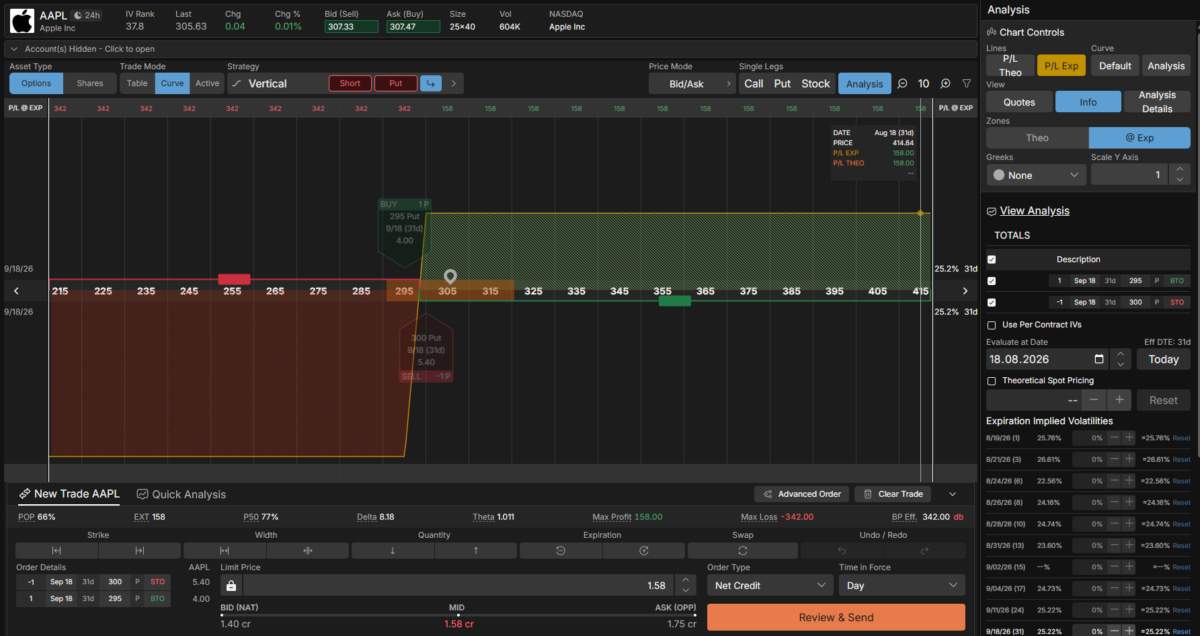
Task: Open the View Analysis link
Action: pyautogui.click(x=1034, y=211)
